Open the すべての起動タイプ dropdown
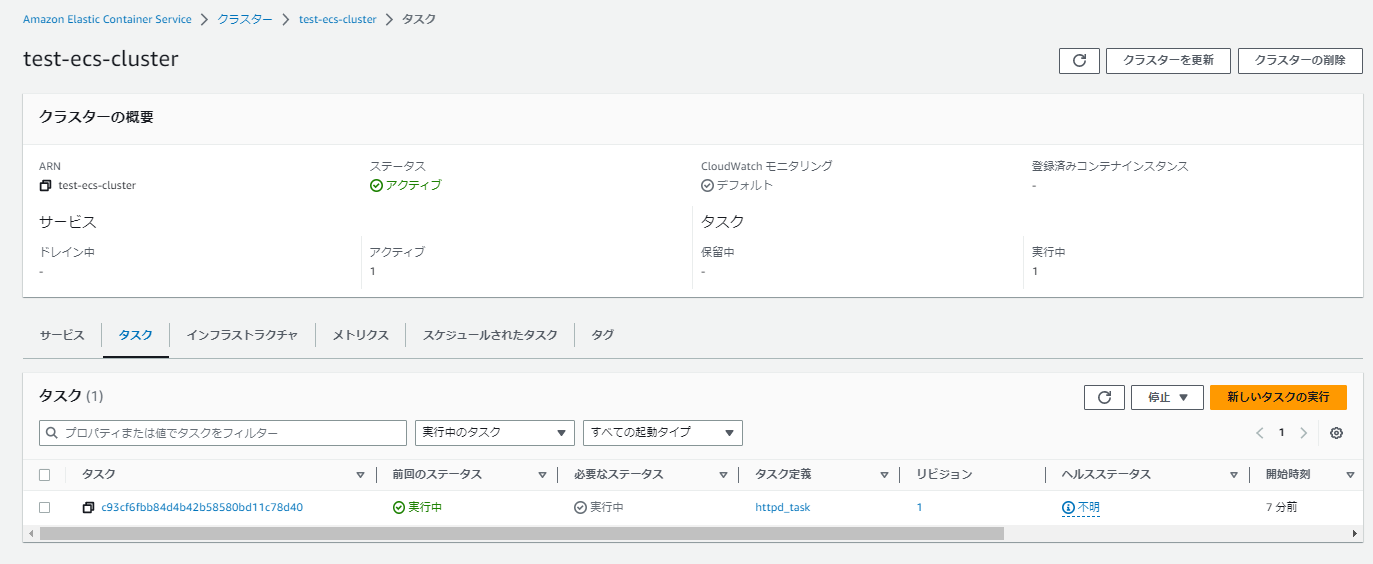Image resolution: width=1373 pixels, height=564 pixels. click(662, 433)
